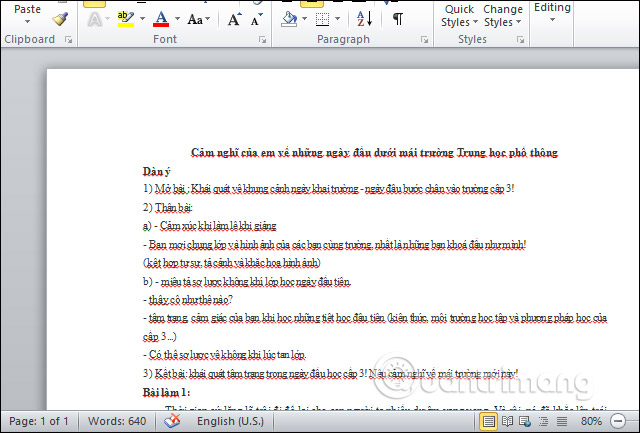Click the line starting '- tâm trạng, cảm giác'
The width and height of the screenshot is (640, 433).
(x=375, y=318)
